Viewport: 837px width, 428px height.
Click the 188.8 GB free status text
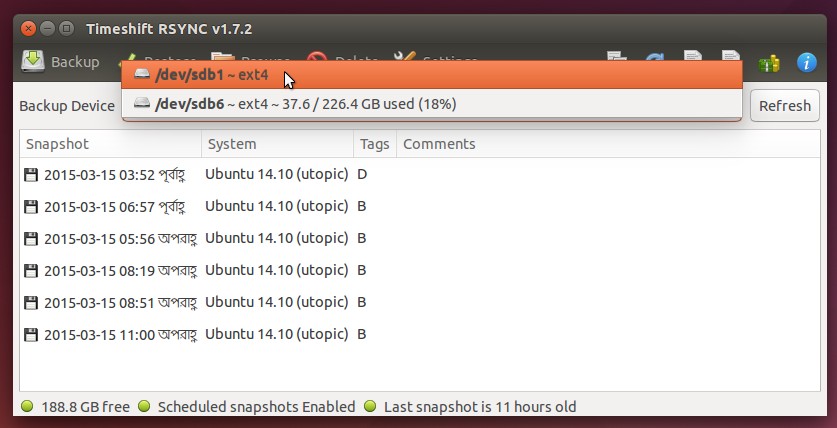85,407
